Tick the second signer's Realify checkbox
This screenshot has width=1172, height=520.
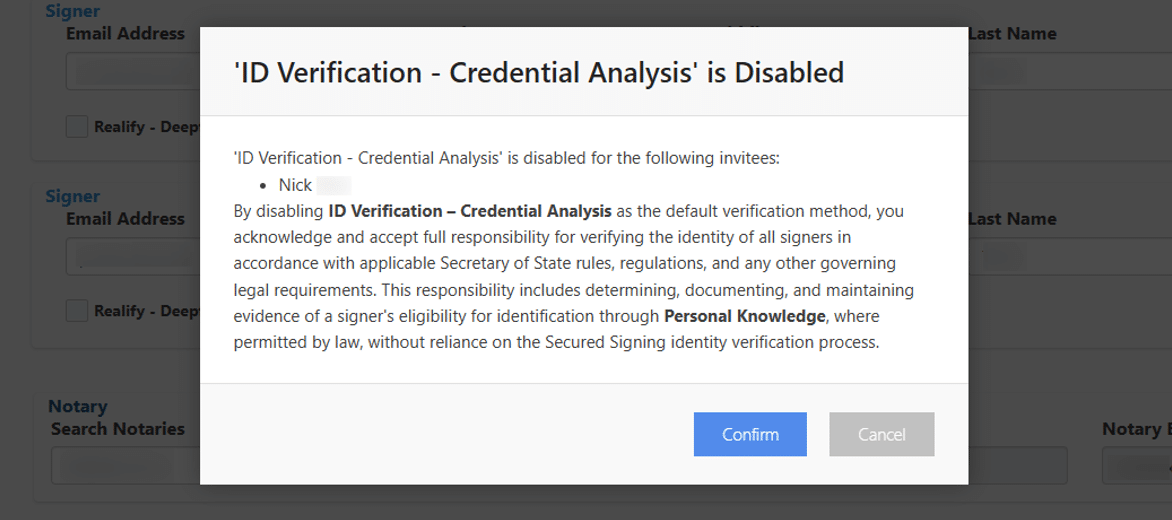click(77, 311)
